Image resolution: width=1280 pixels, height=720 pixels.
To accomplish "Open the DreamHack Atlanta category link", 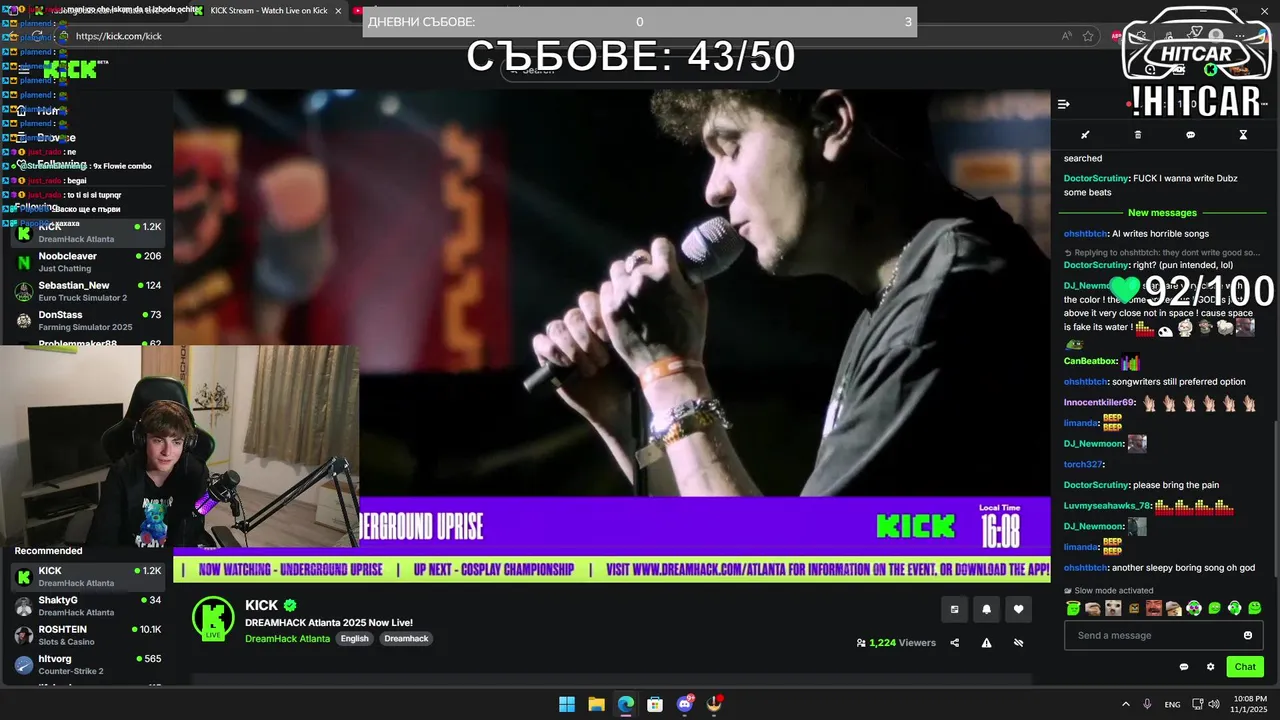I will 287,639.
